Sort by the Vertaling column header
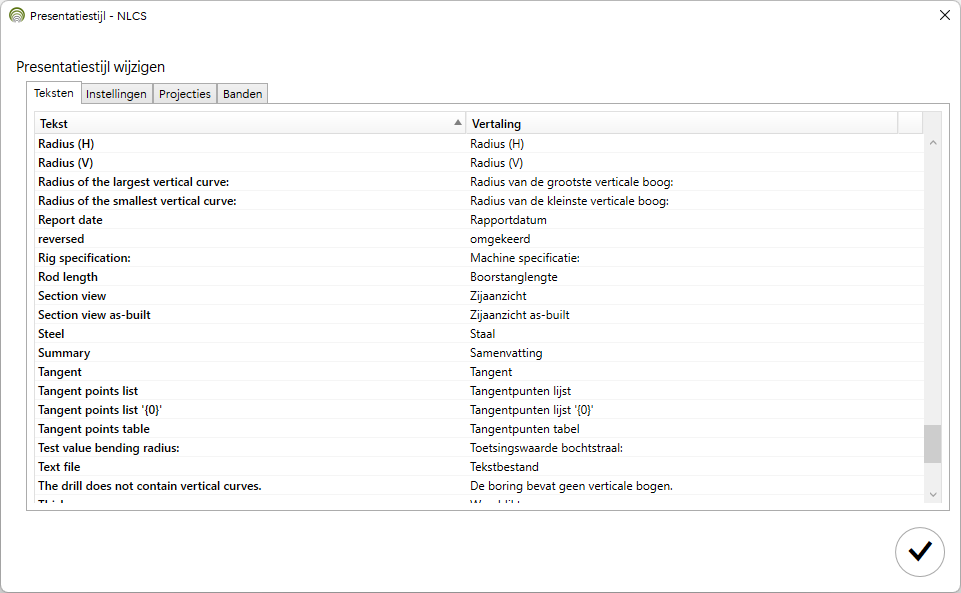961x593 pixels. click(x=682, y=123)
